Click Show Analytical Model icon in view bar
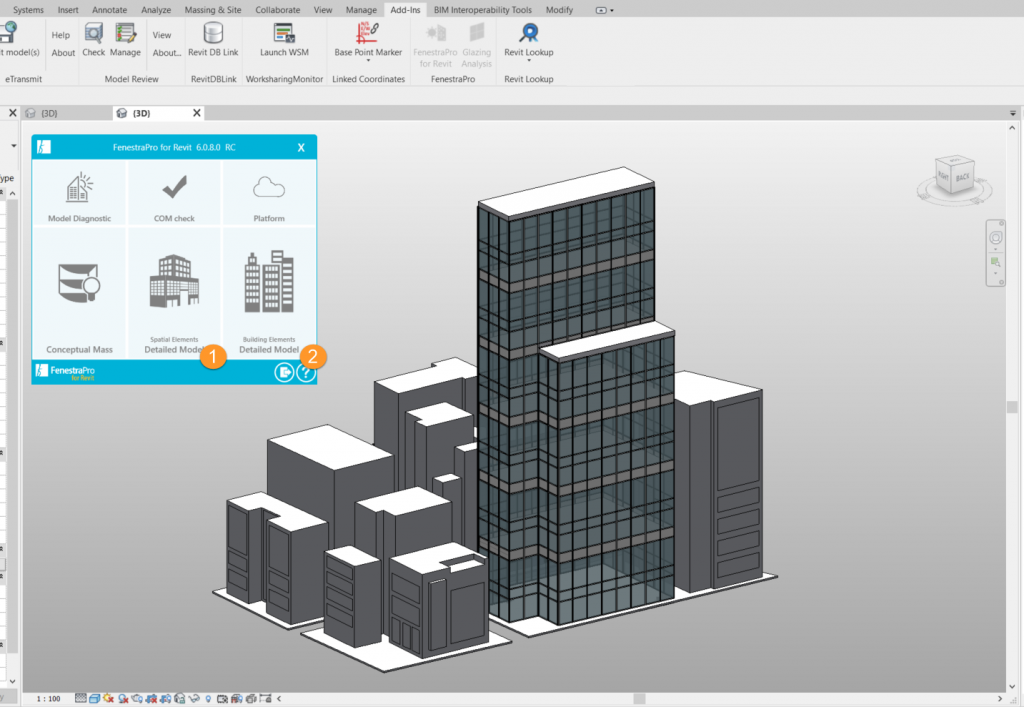 tap(237, 699)
